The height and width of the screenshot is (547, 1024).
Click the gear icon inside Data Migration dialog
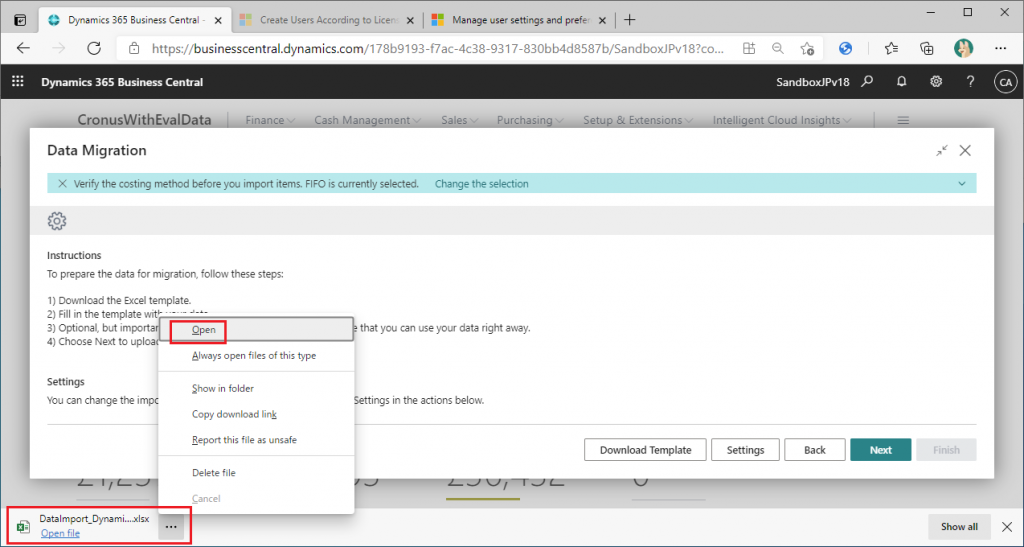pos(57,221)
